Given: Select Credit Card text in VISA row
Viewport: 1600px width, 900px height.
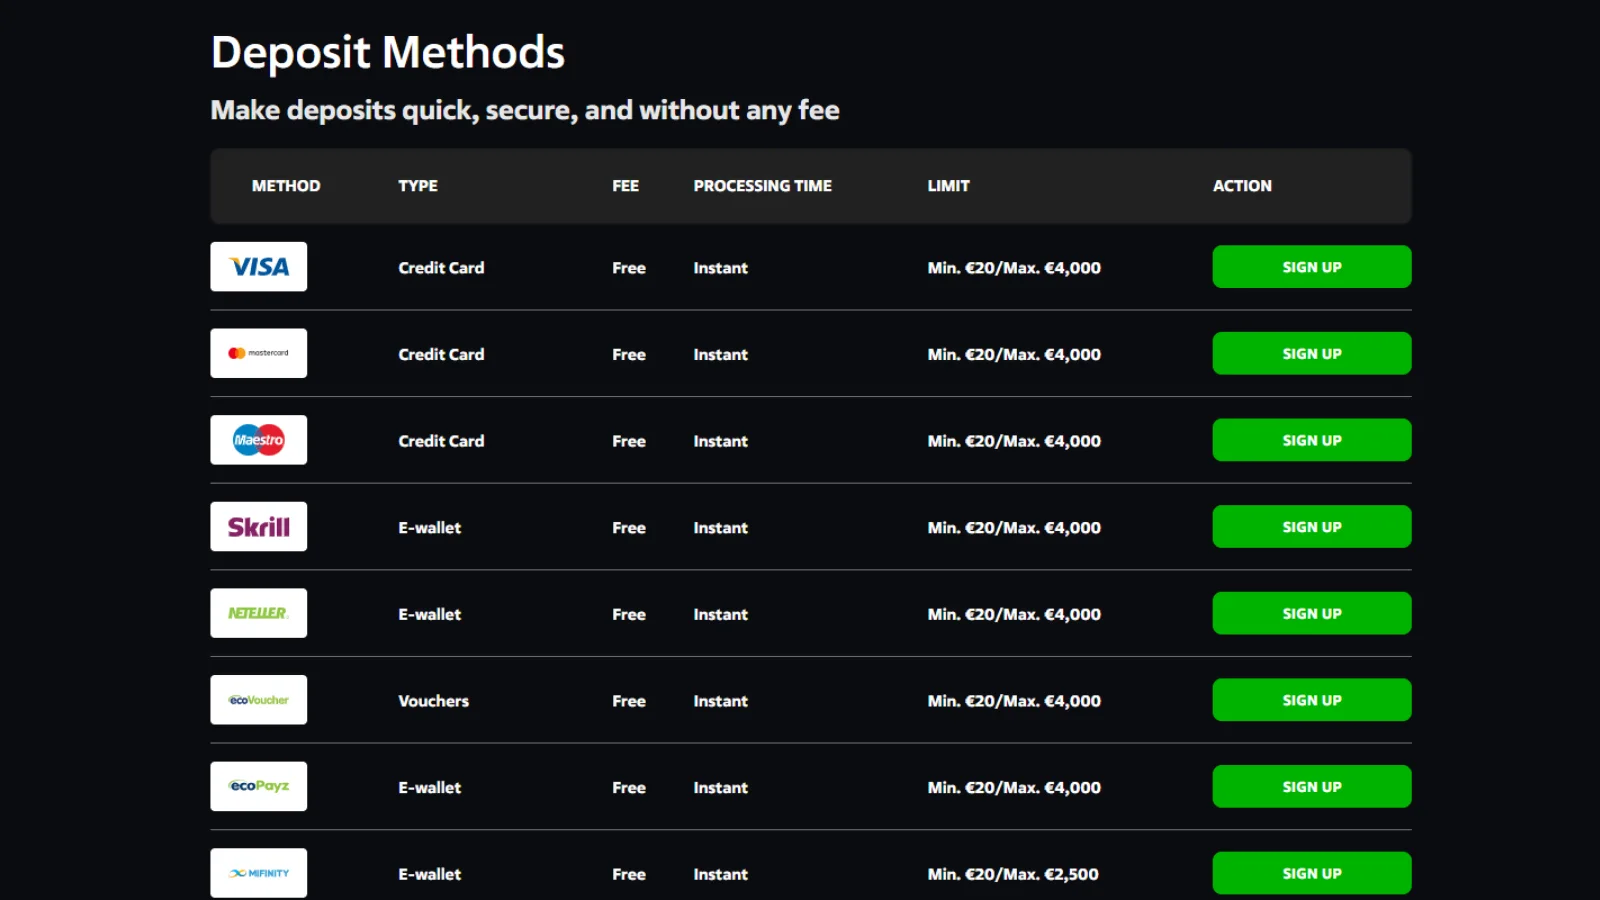Looking at the screenshot, I should pos(441,268).
